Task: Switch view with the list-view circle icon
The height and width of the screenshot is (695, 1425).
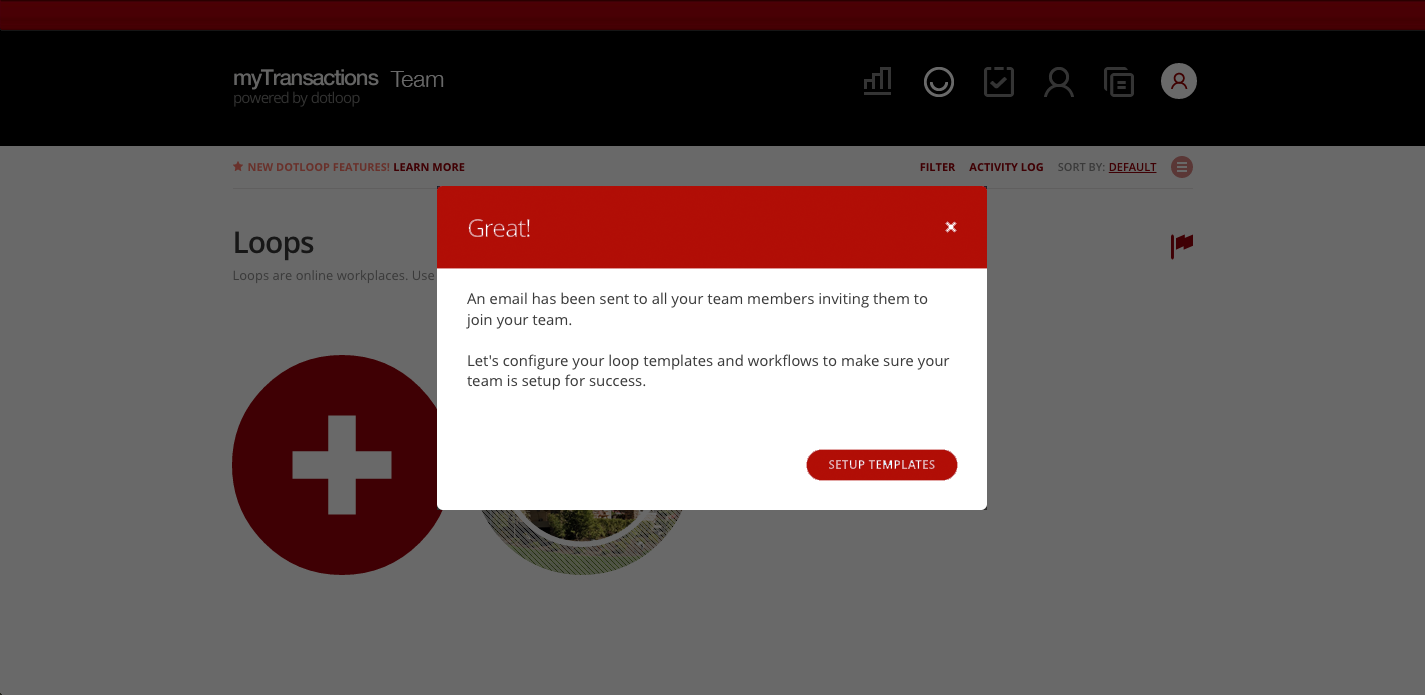Action: (x=1181, y=167)
